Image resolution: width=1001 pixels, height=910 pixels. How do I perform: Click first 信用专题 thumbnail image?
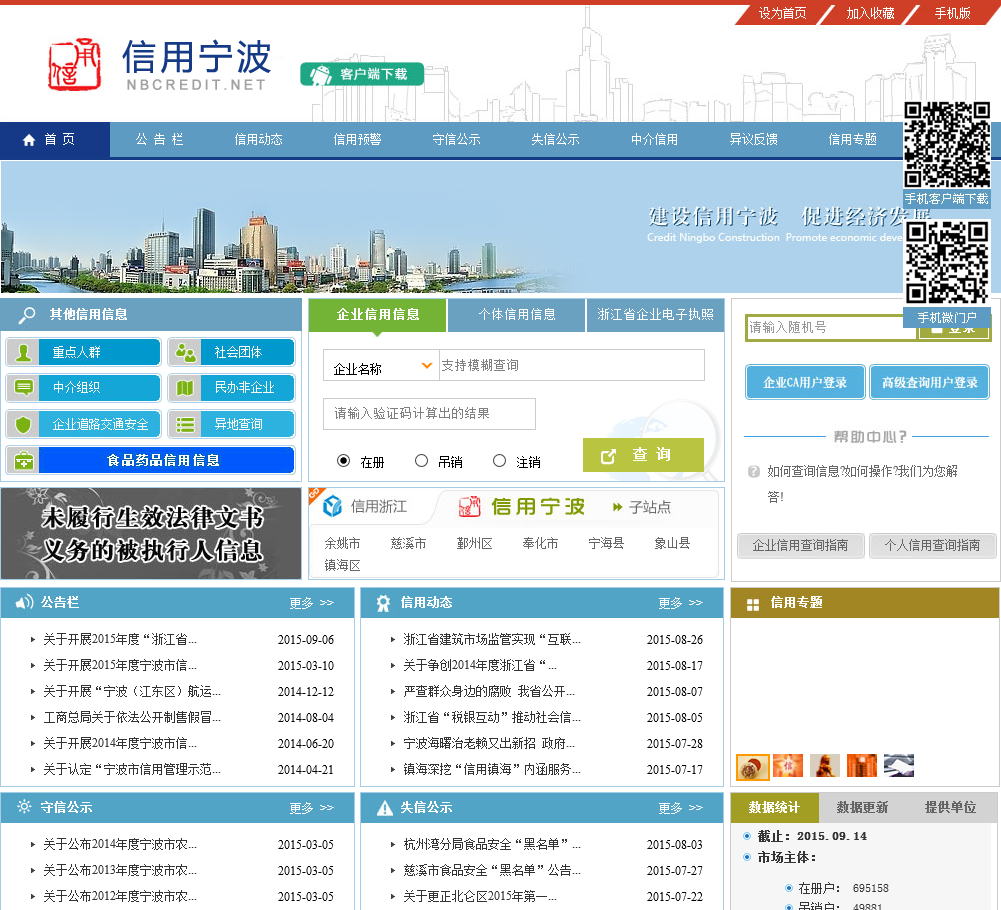tap(752, 766)
